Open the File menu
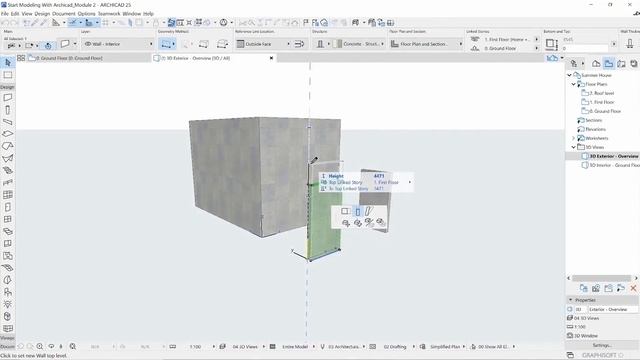The height and width of the screenshot is (360, 640). [x=5, y=13]
